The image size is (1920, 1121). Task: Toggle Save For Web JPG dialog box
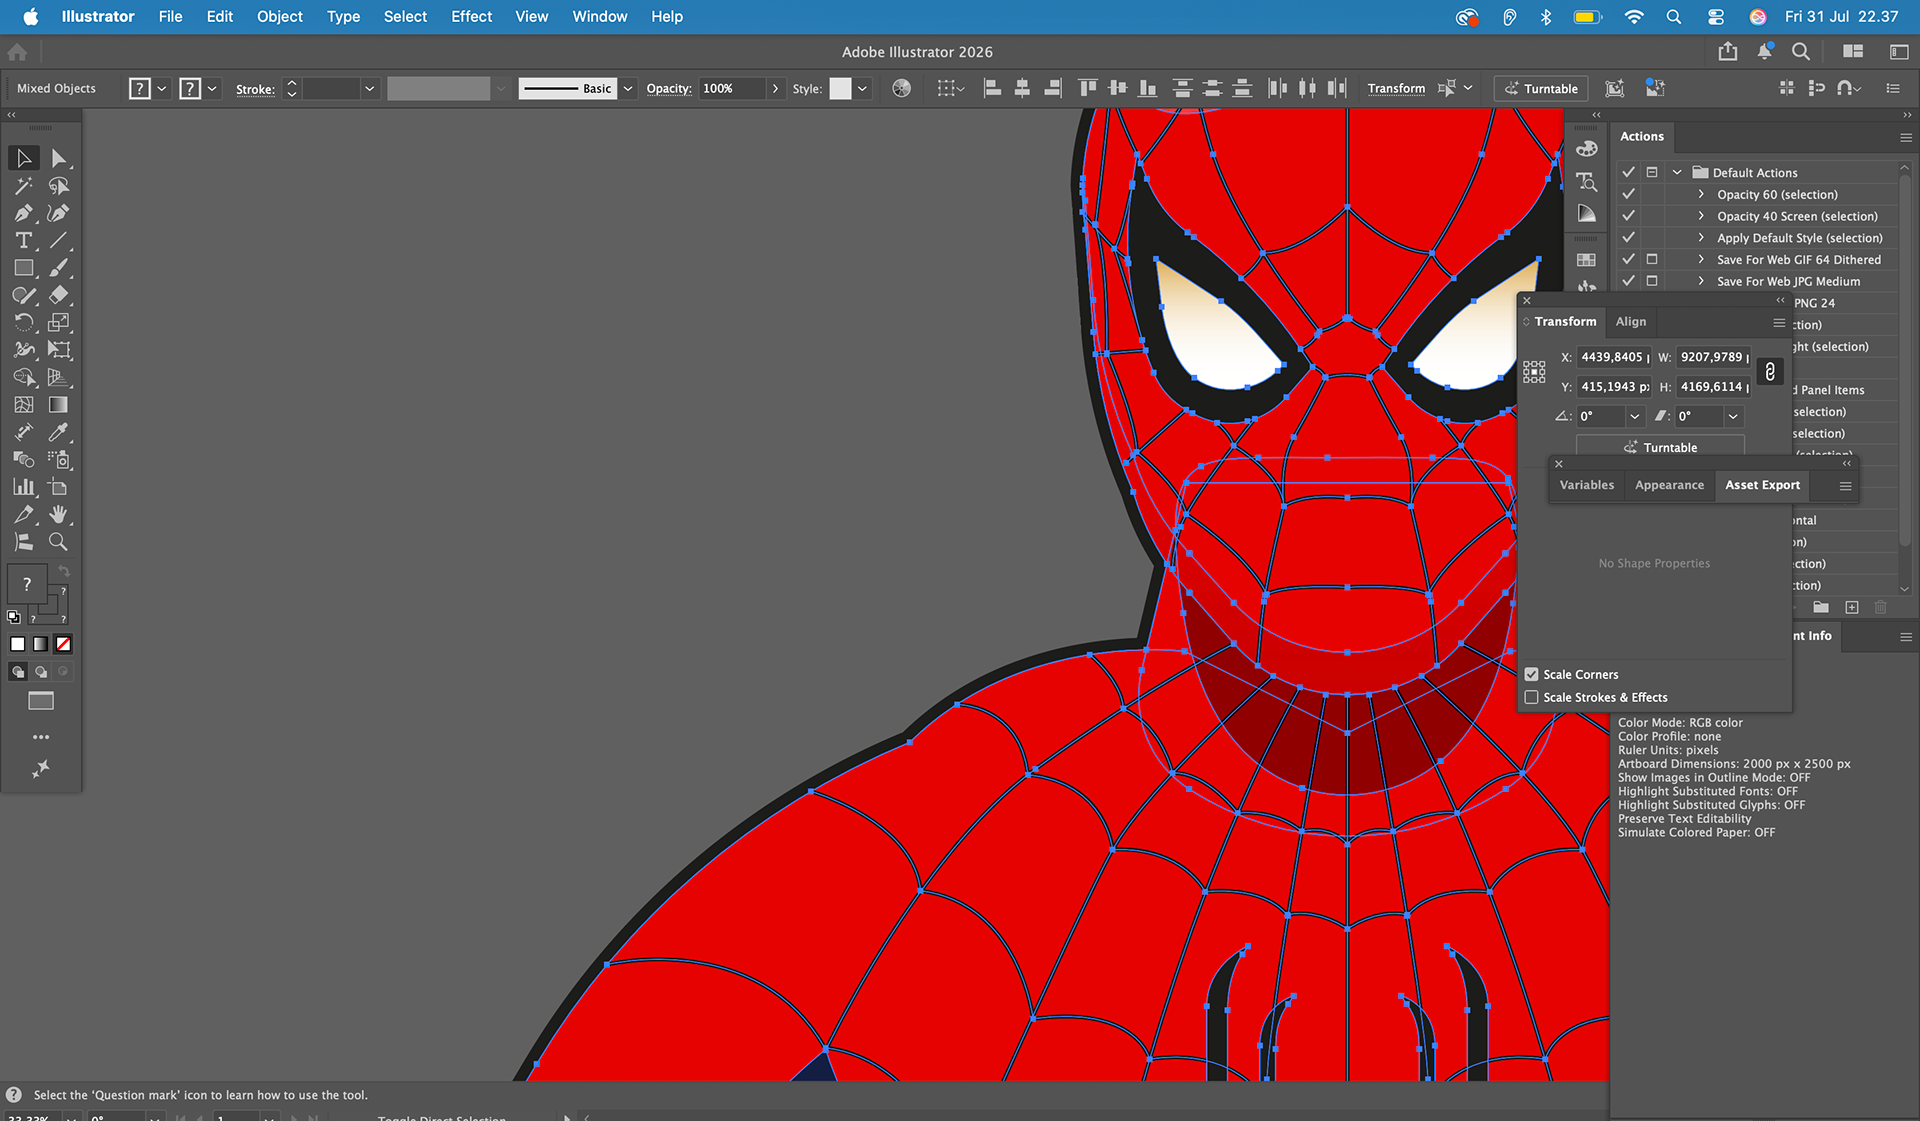(1652, 281)
